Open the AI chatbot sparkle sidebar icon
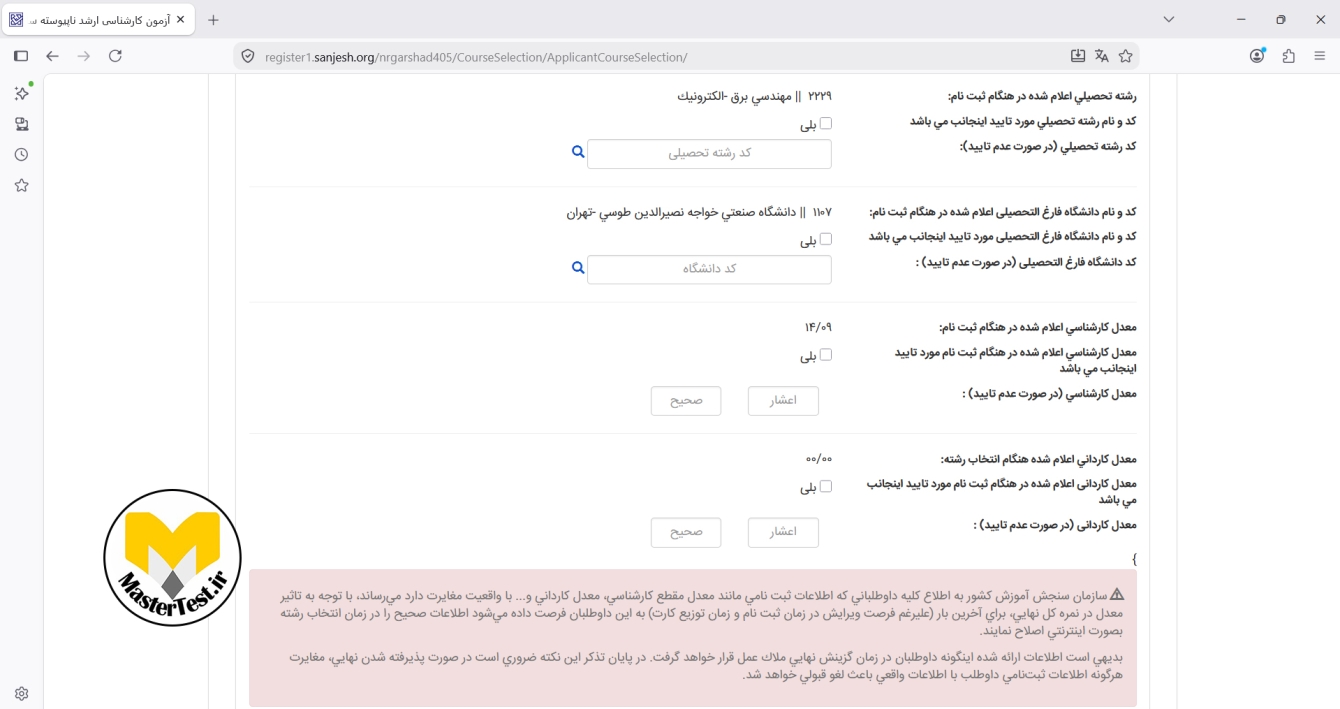Image resolution: width=1340 pixels, height=709 pixels. [21, 93]
